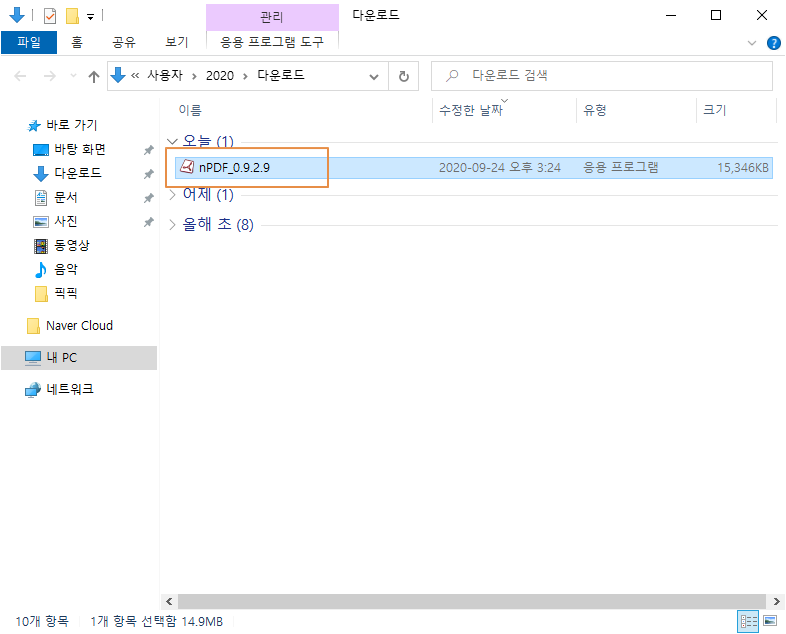Image resolution: width=786 pixels, height=634 pixels.
Task: Open the blue Help question icon
Action: point(773,43)
